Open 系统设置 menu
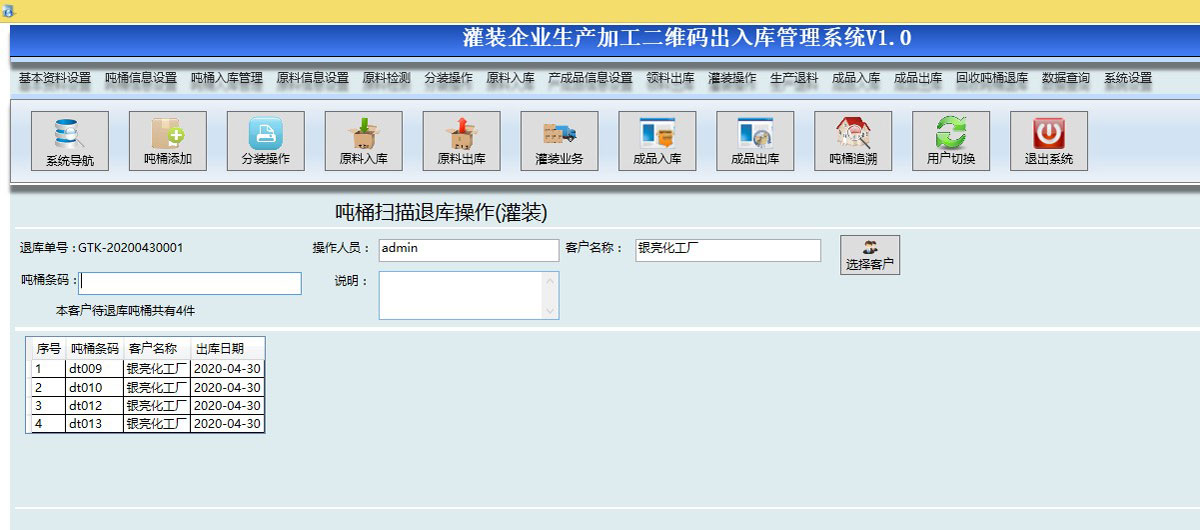The height and width of the screenshot is (530, 1200). (x=1128, y=78)
